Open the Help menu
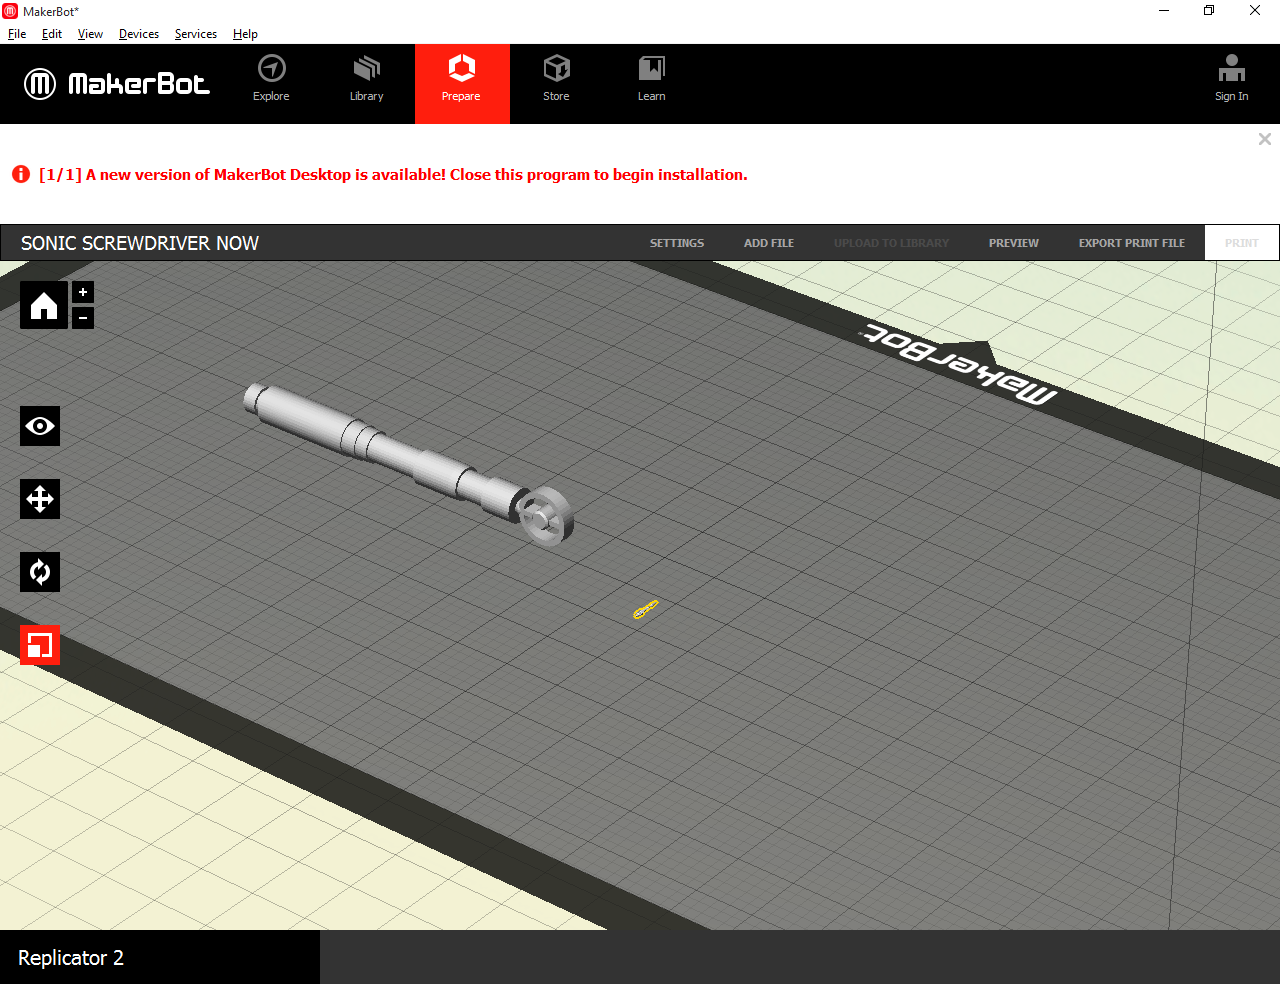The height and width of the screenshot is (984, 1280). pos(245,34)
